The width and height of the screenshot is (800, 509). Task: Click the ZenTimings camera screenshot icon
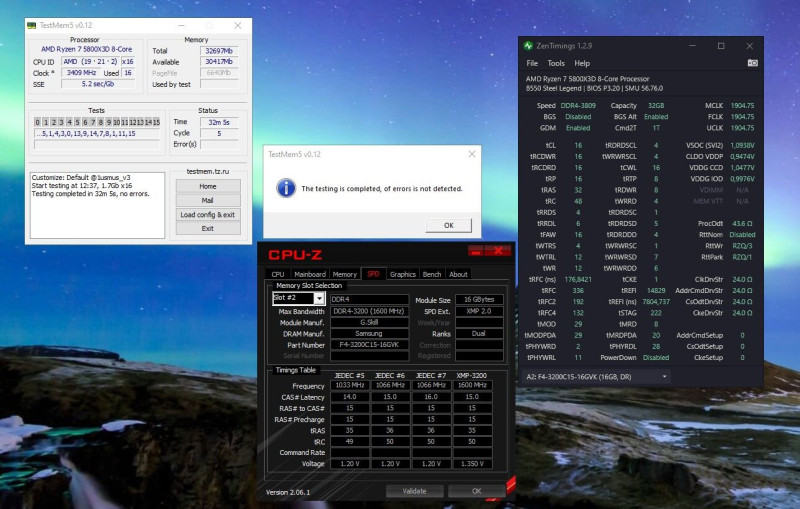click(753, 63)
